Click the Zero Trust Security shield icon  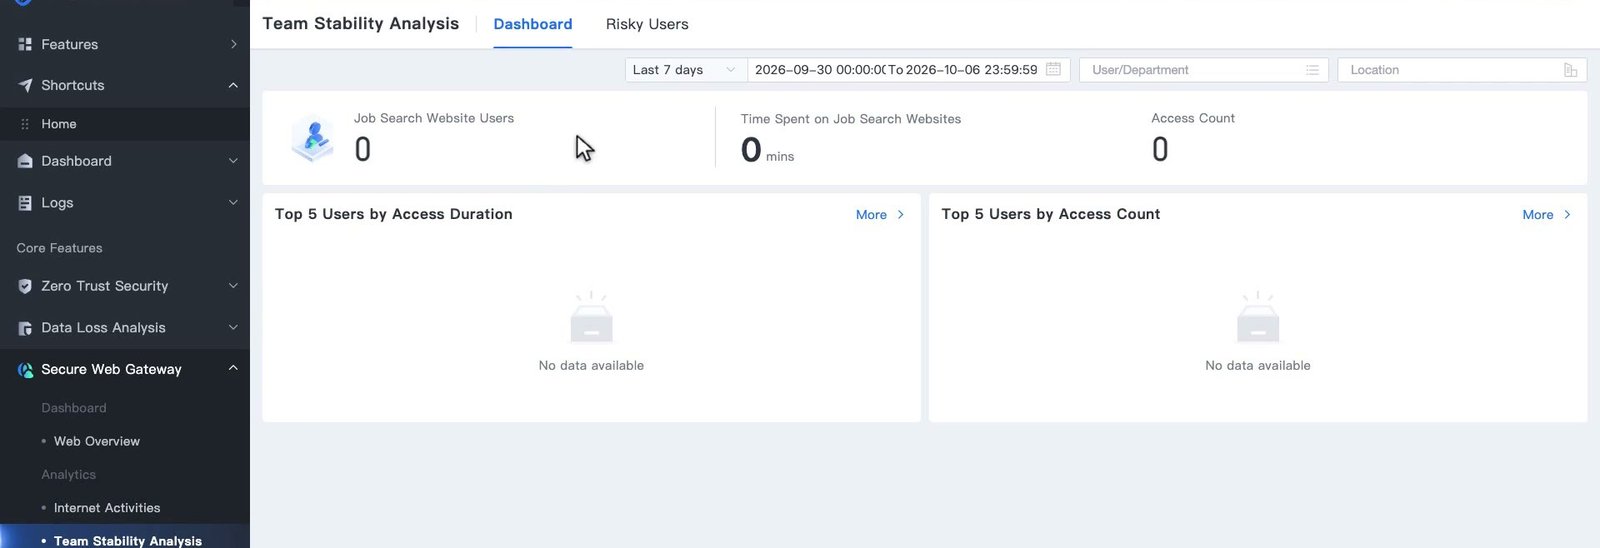click(25, 286)
